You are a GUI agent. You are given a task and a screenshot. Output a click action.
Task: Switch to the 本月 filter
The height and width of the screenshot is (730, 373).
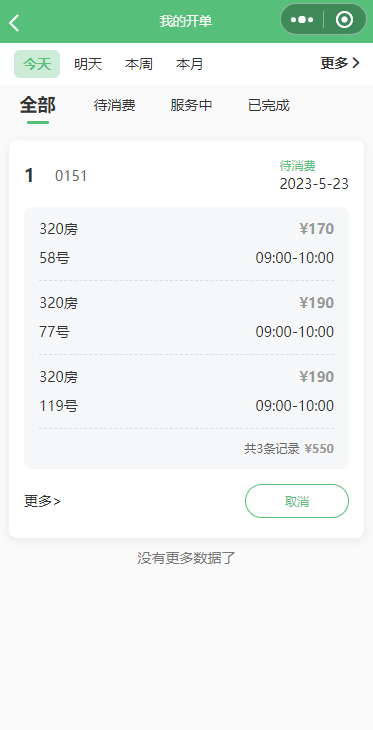(x=190, y=64)
